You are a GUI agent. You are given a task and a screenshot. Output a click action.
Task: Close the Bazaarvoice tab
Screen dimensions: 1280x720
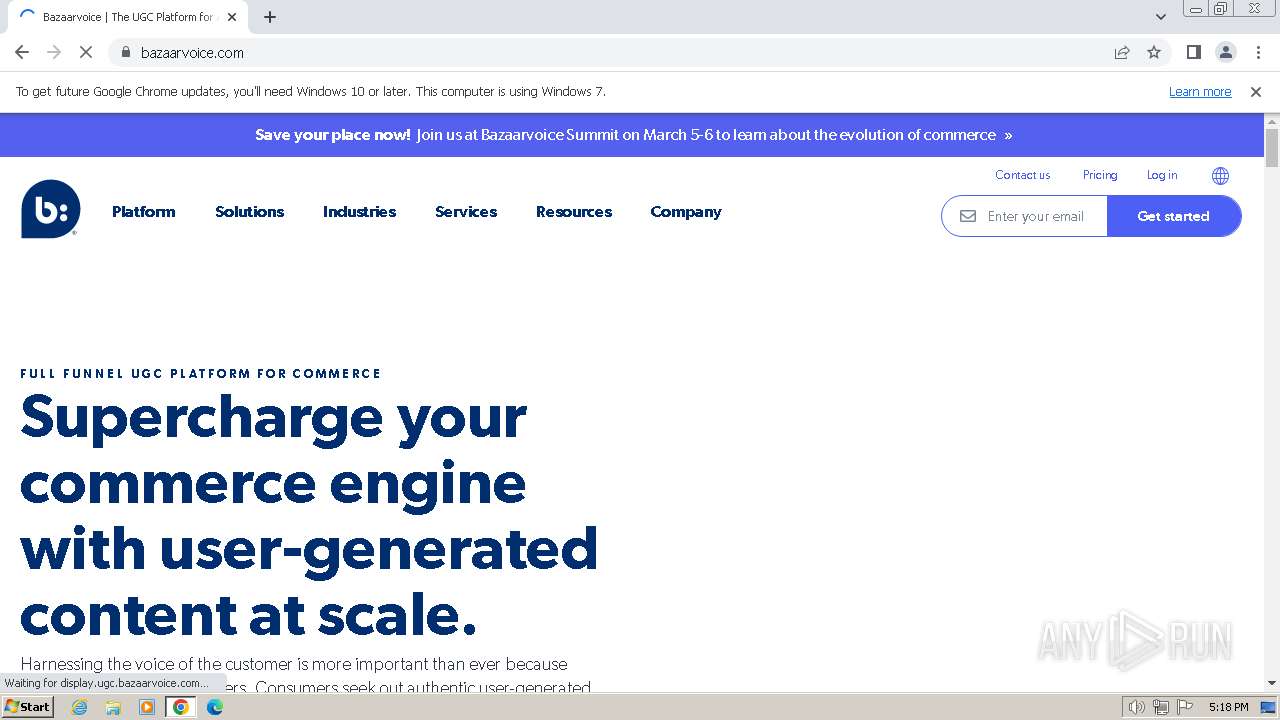coord(232,17)
